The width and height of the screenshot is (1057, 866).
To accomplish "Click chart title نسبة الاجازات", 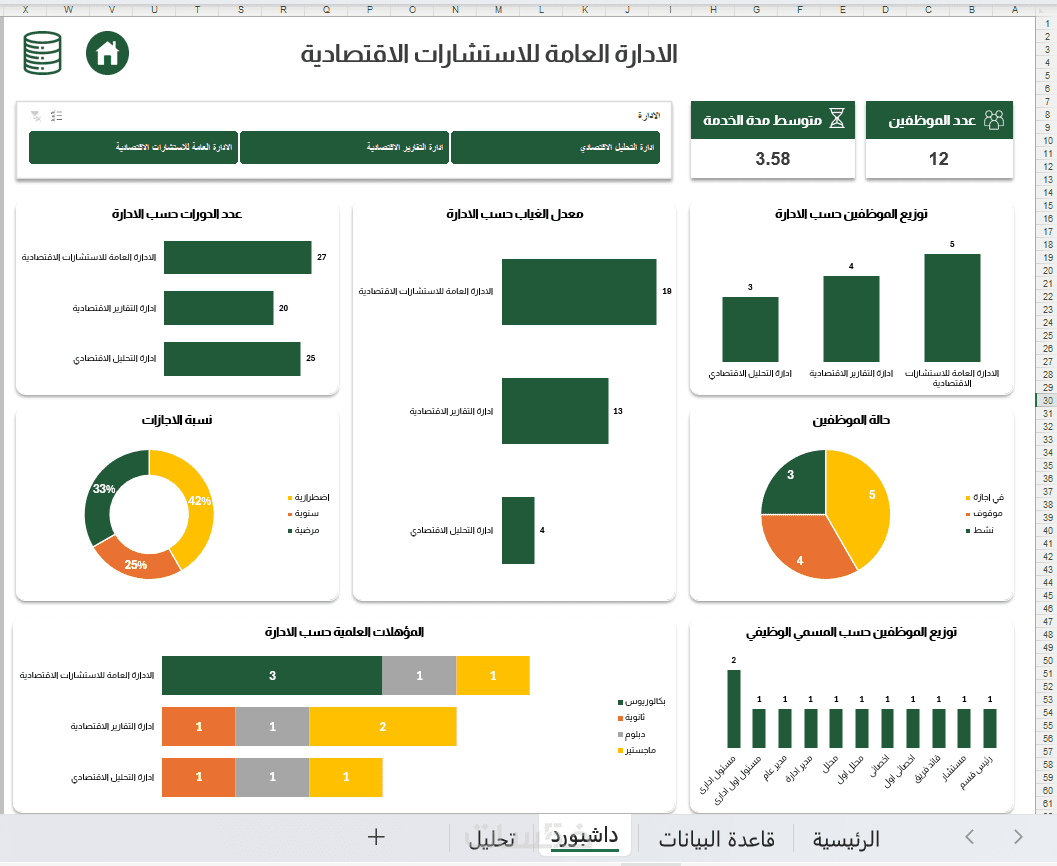I will tap(177, 421).
